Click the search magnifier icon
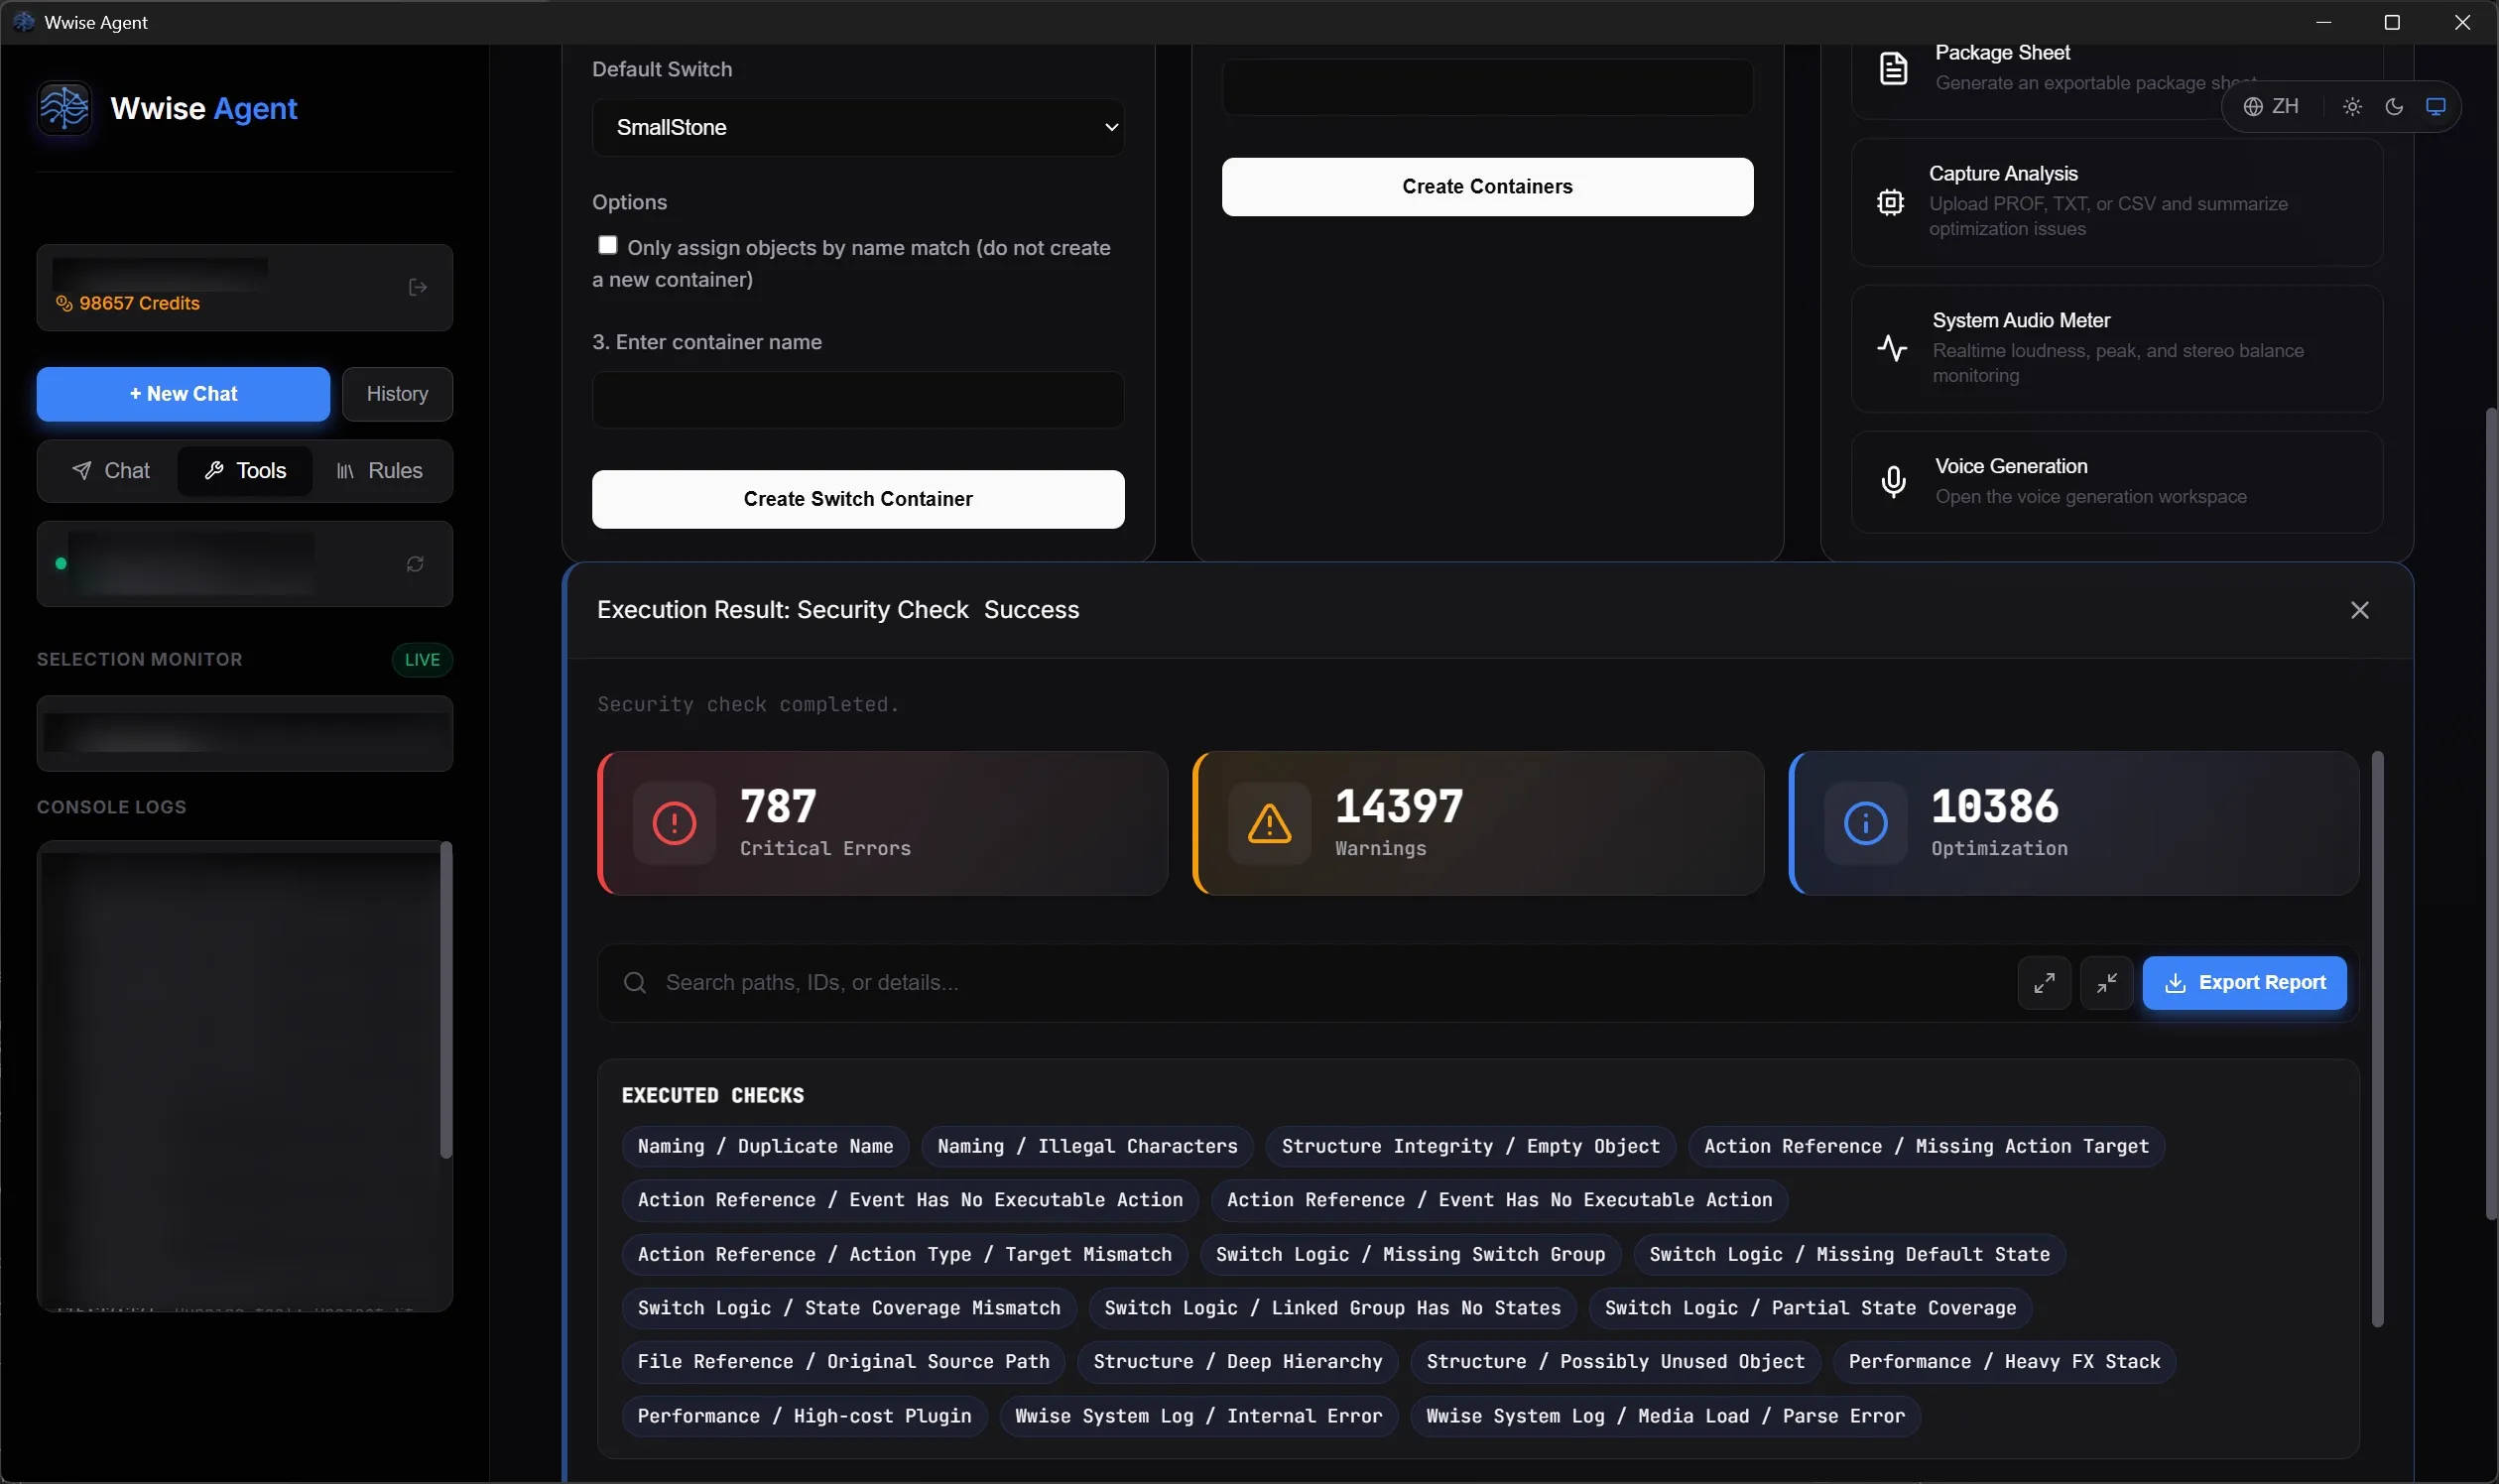Image resolution: width=2499 pixels, height=1484 pixels. pyautogui.click(x=635, y=983)
